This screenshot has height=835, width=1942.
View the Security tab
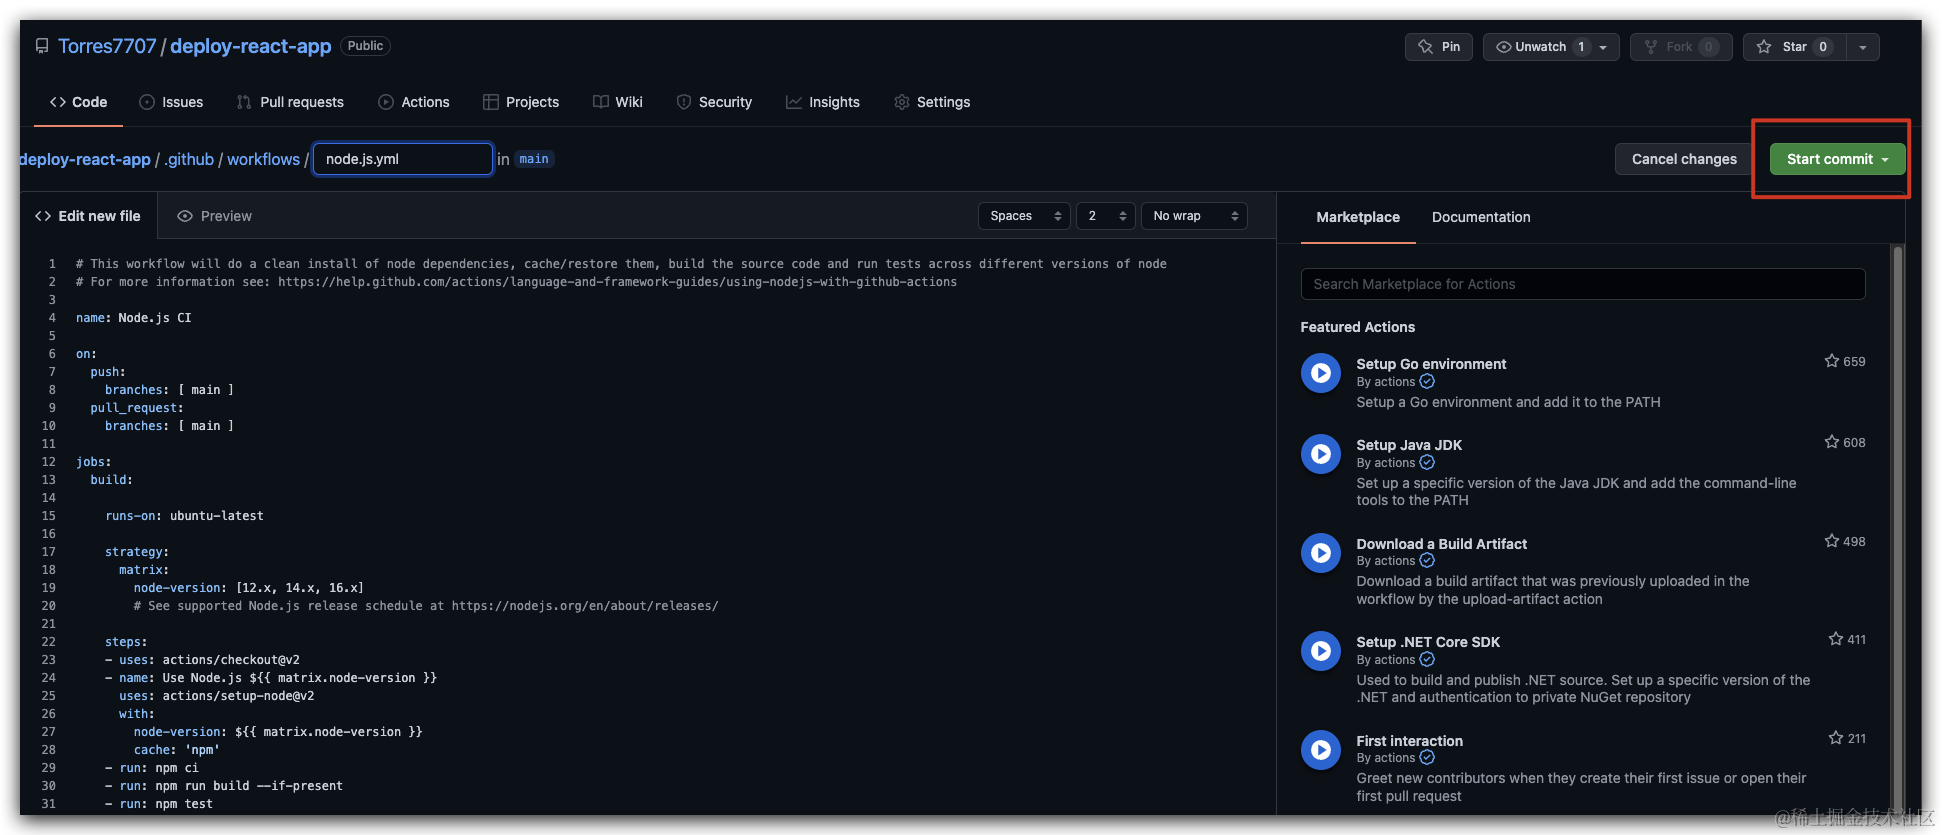pyautogui.click(x=714, y=102)
